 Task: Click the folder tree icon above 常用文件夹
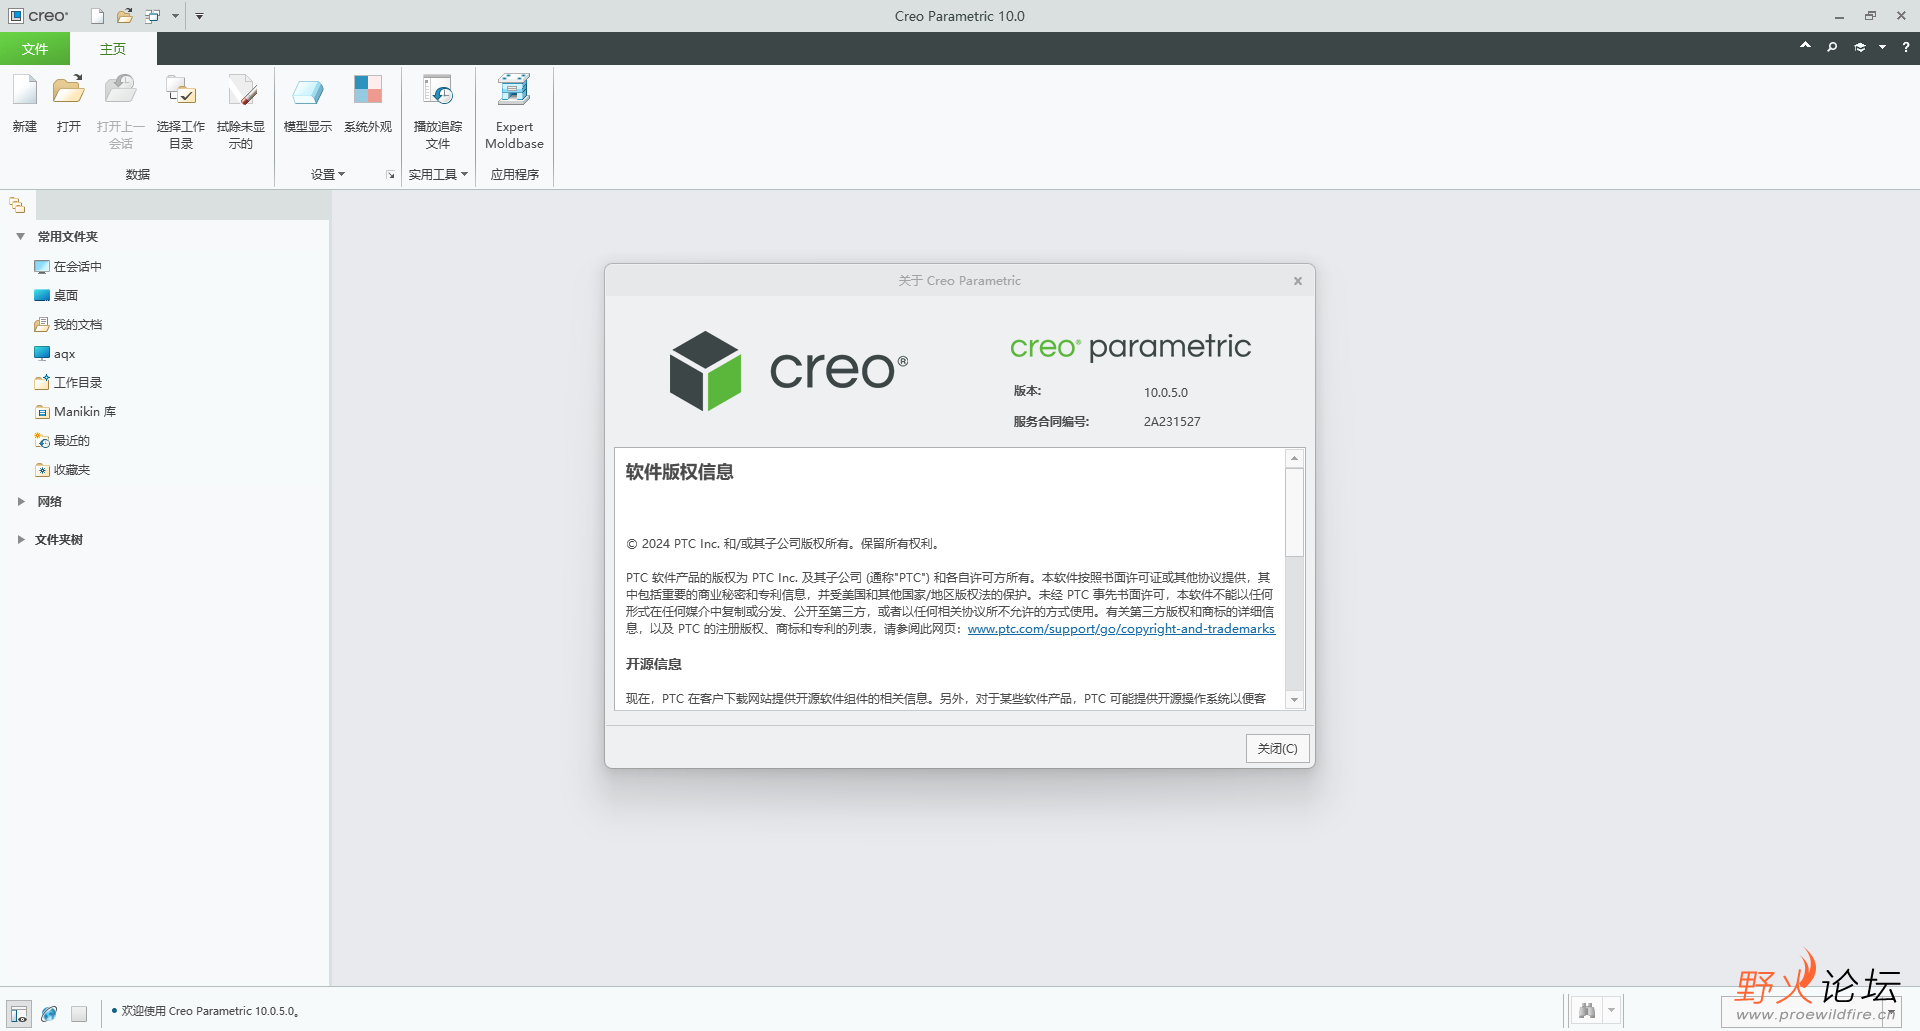coord(17,205)
